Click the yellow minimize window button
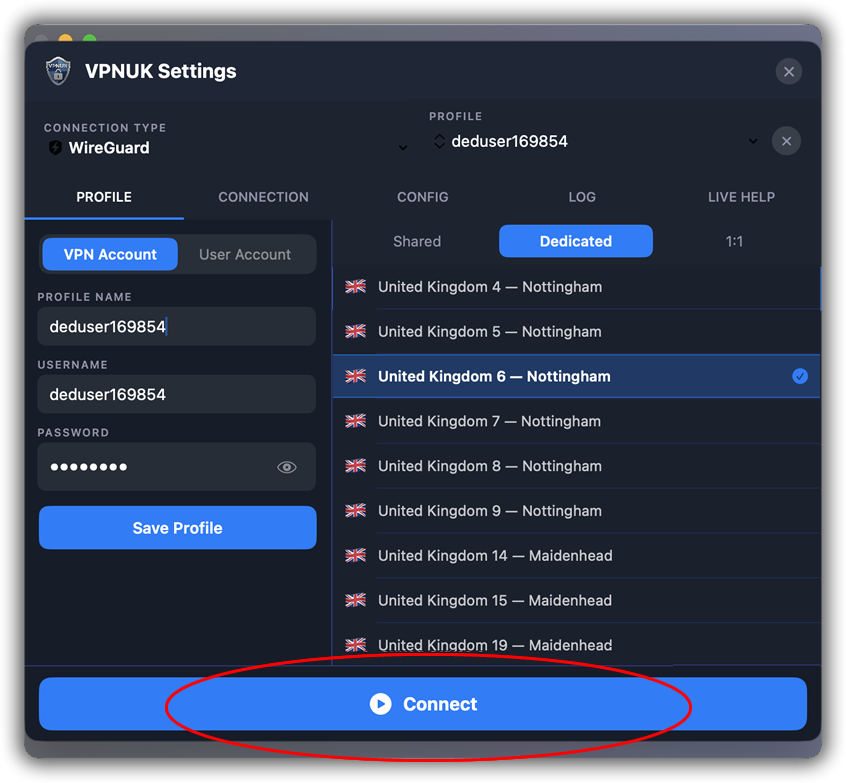 click(x=65, y=38)
